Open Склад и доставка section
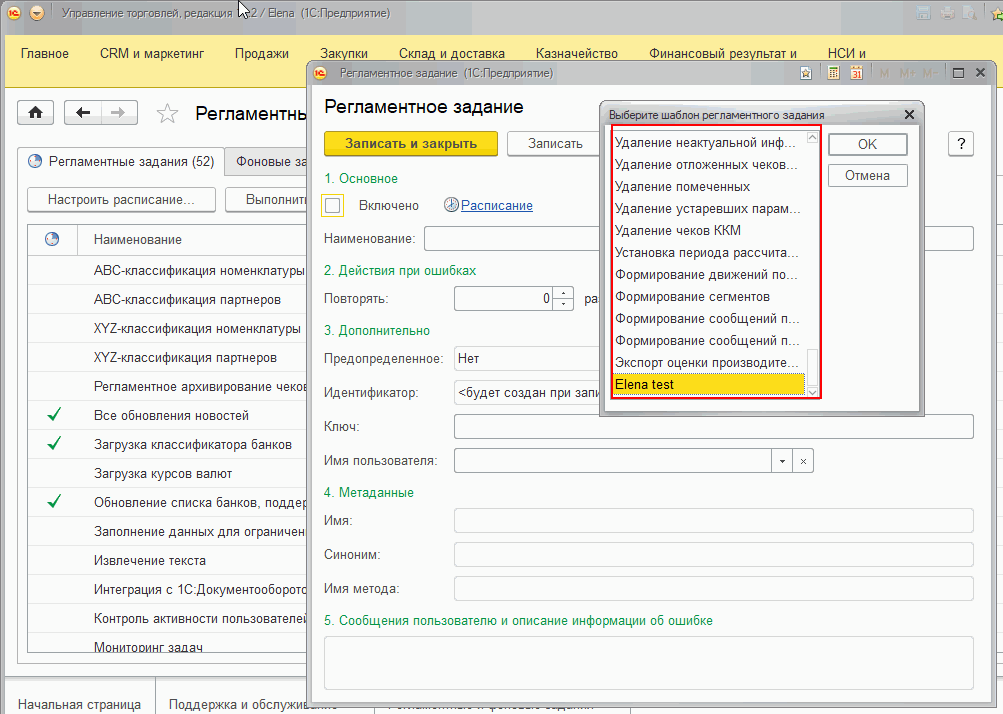The height and width of the screenshot is (714, 1003). click(x=452, y=54)
